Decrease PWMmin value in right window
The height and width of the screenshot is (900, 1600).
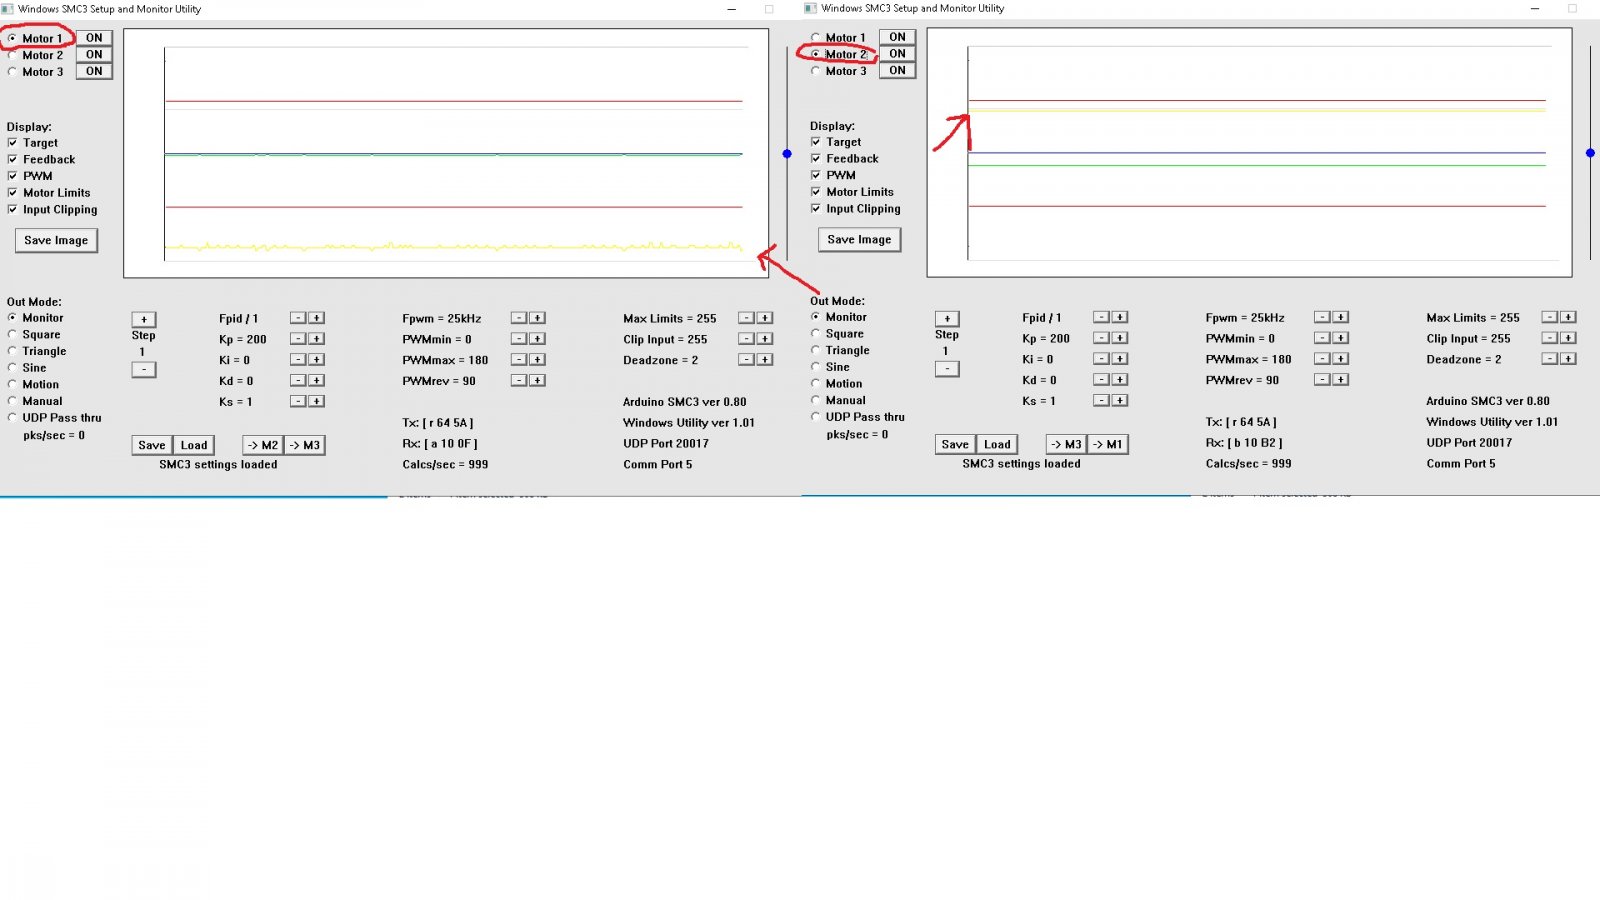click(1322, 338)
